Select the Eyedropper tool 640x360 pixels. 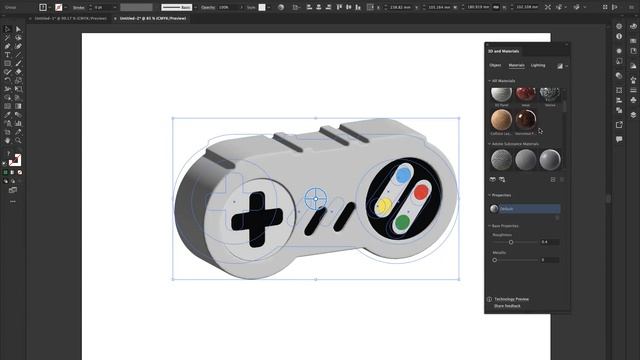pos(7,115)
